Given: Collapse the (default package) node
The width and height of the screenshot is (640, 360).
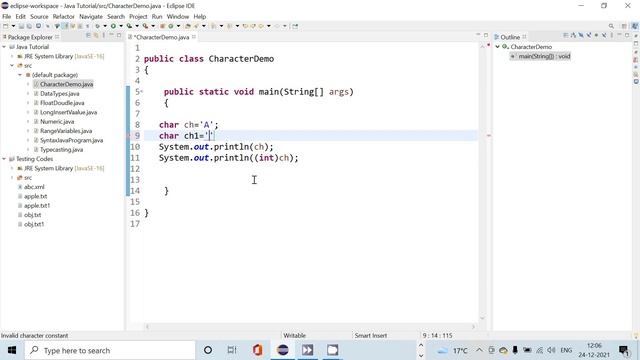Looking at the screenshot, I should click(x=20, y=75).
